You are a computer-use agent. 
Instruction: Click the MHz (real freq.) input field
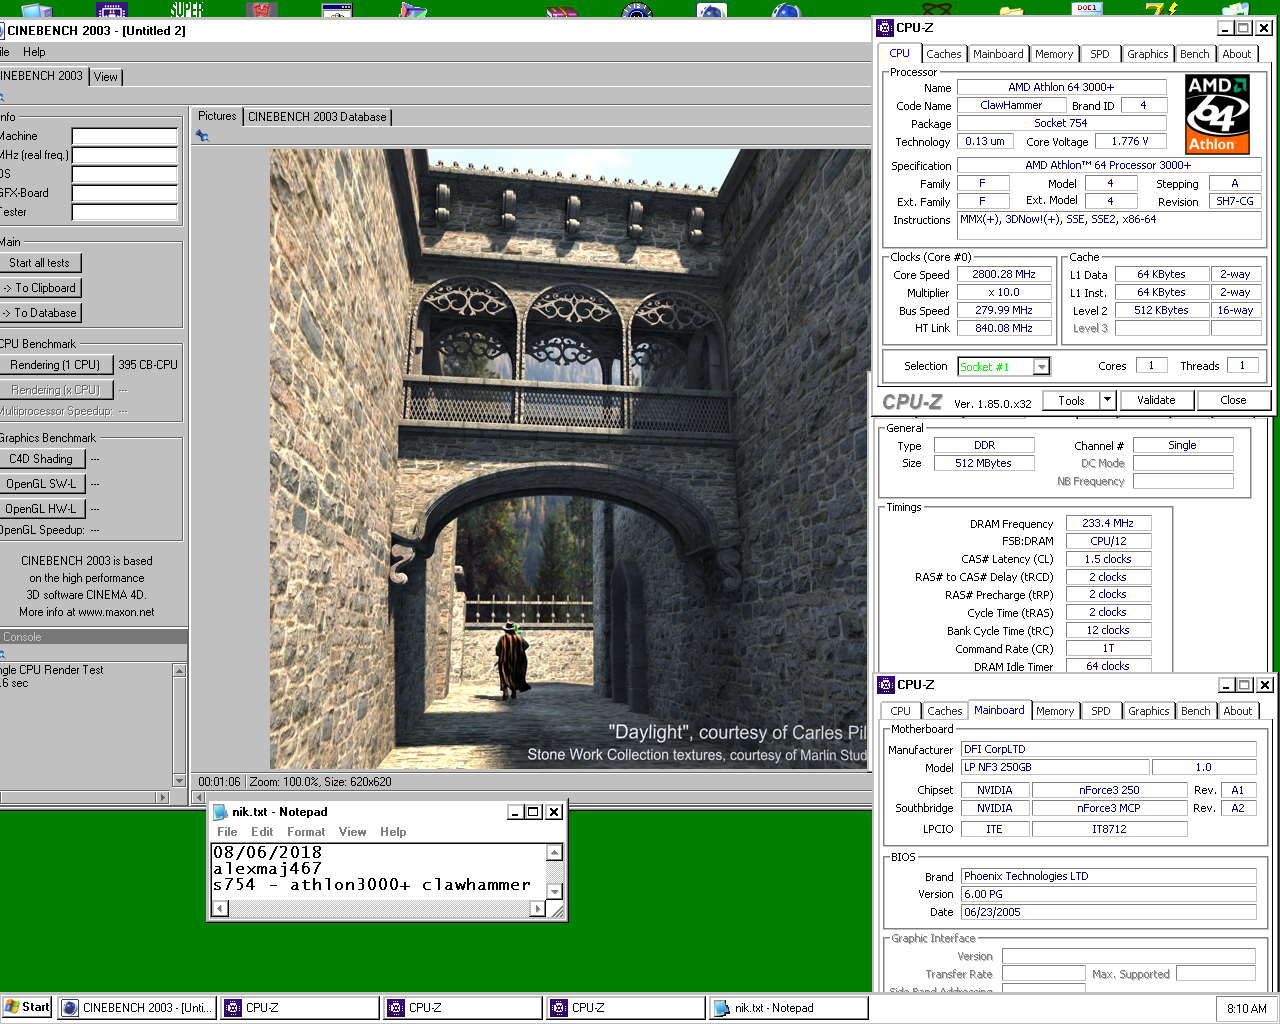(125, 155)
